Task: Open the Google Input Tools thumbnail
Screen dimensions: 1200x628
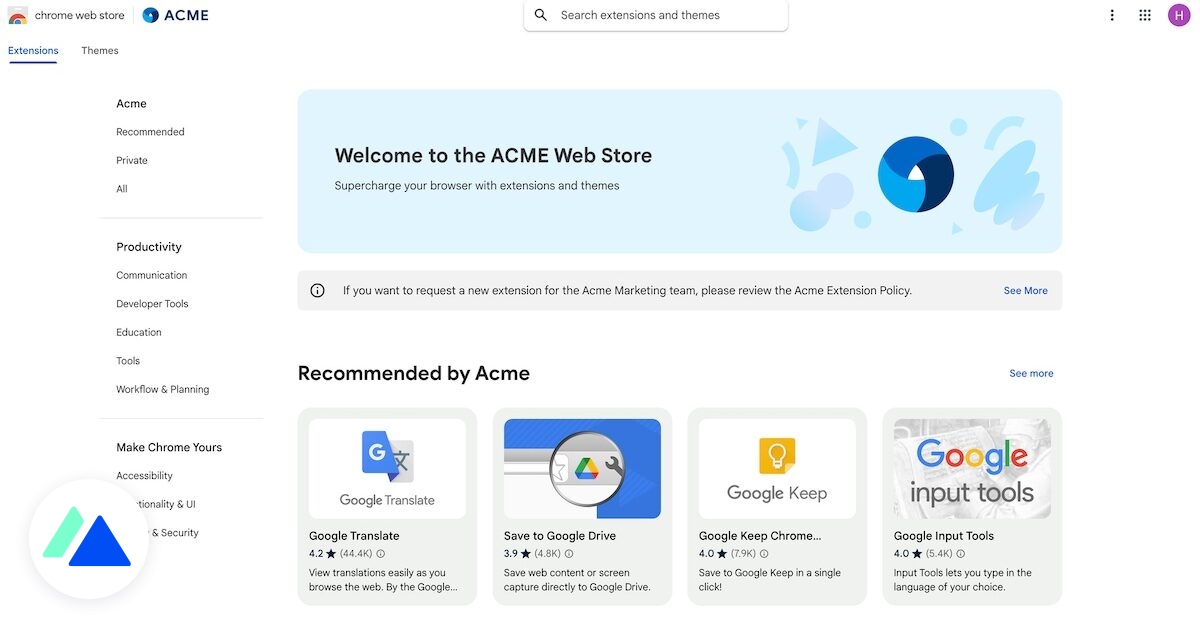Action: [972, 468]
